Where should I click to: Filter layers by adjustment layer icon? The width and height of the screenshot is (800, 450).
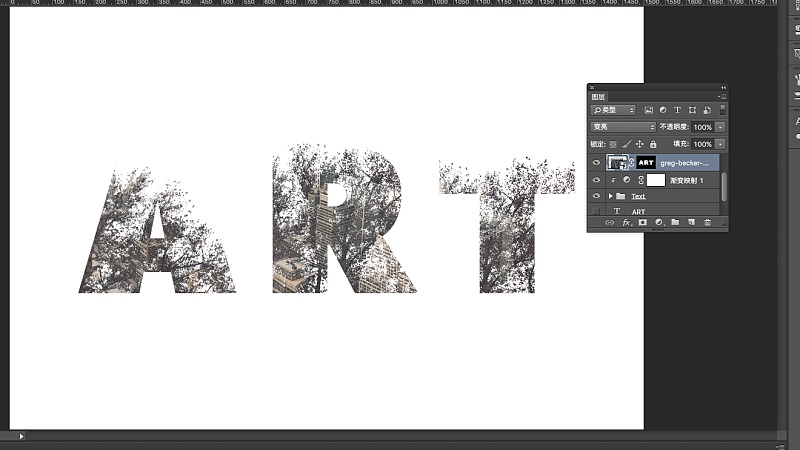663,110
